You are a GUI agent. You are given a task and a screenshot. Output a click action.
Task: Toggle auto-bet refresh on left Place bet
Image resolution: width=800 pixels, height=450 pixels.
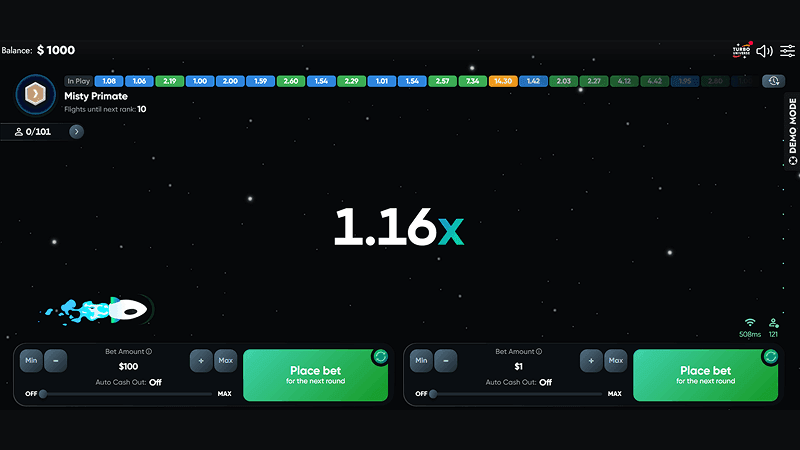click(380, 356)
